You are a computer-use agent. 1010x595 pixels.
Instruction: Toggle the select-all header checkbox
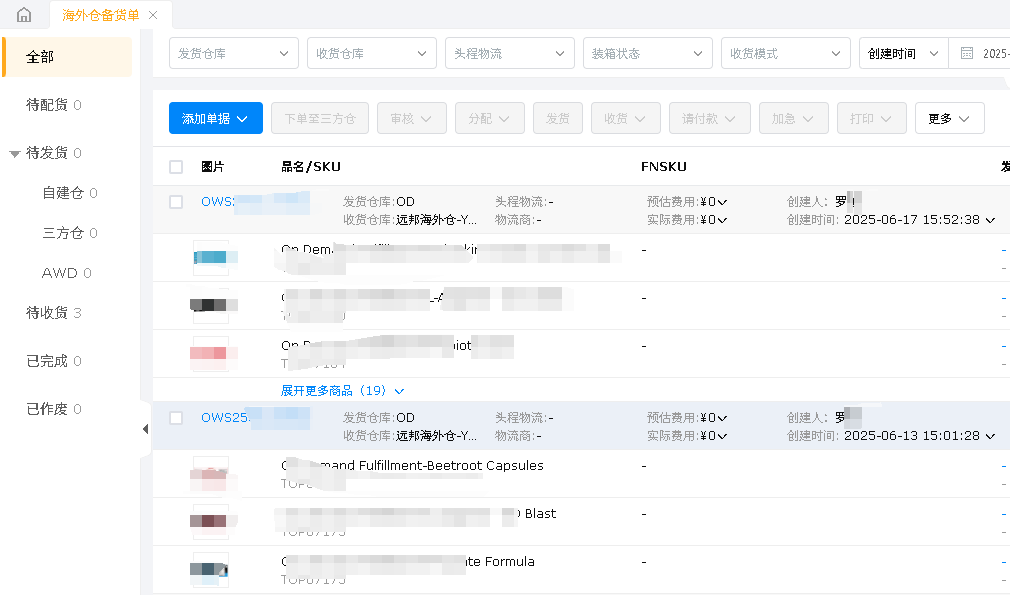(x=176, y=167)
